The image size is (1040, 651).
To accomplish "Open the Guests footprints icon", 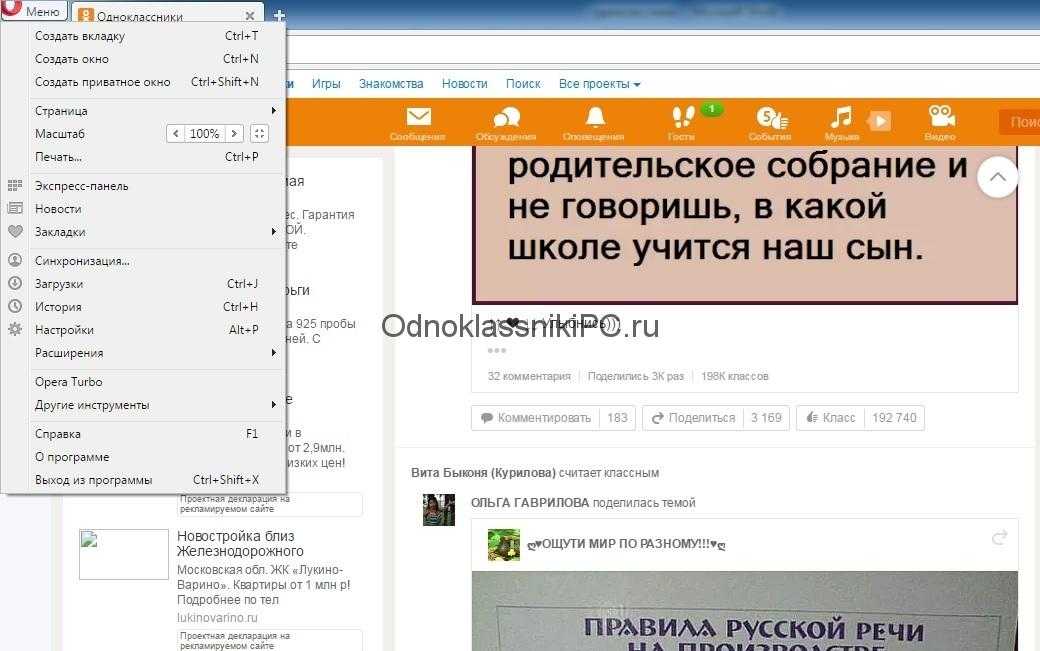I will pyautogui.click(x=681, y=119).
